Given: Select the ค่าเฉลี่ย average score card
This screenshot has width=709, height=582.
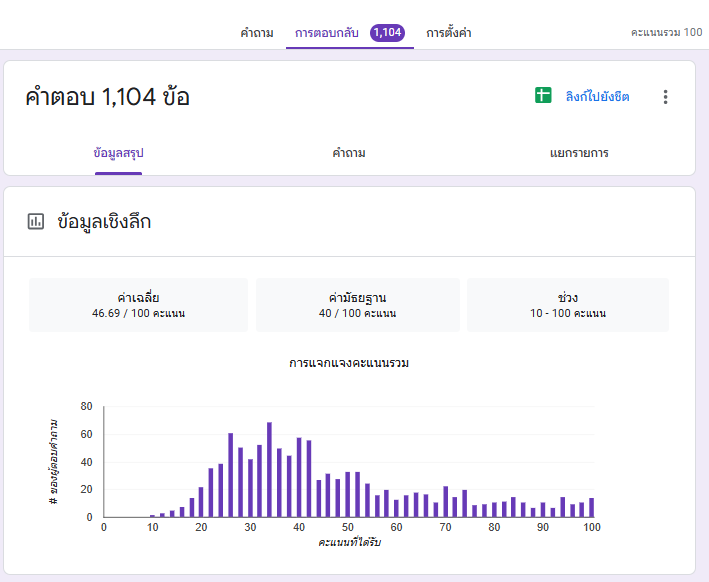Looking at the screenshot, I should 138,305.
